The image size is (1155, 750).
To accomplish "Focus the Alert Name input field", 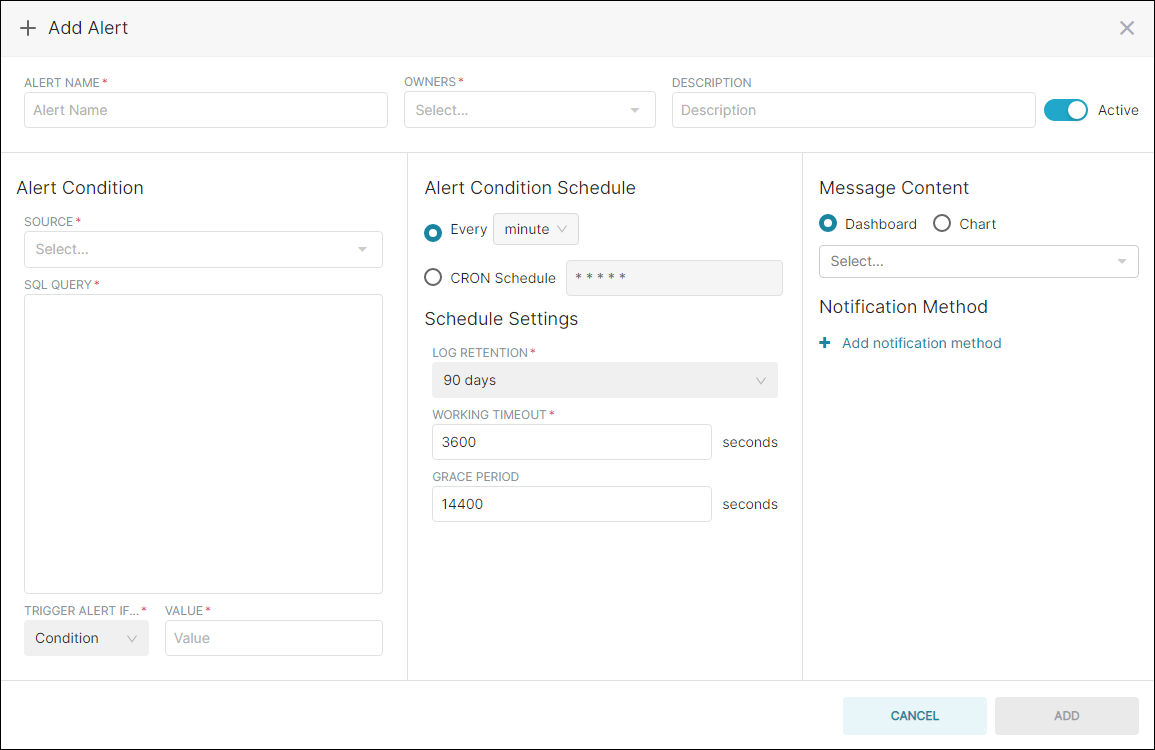I will [205, 110].
